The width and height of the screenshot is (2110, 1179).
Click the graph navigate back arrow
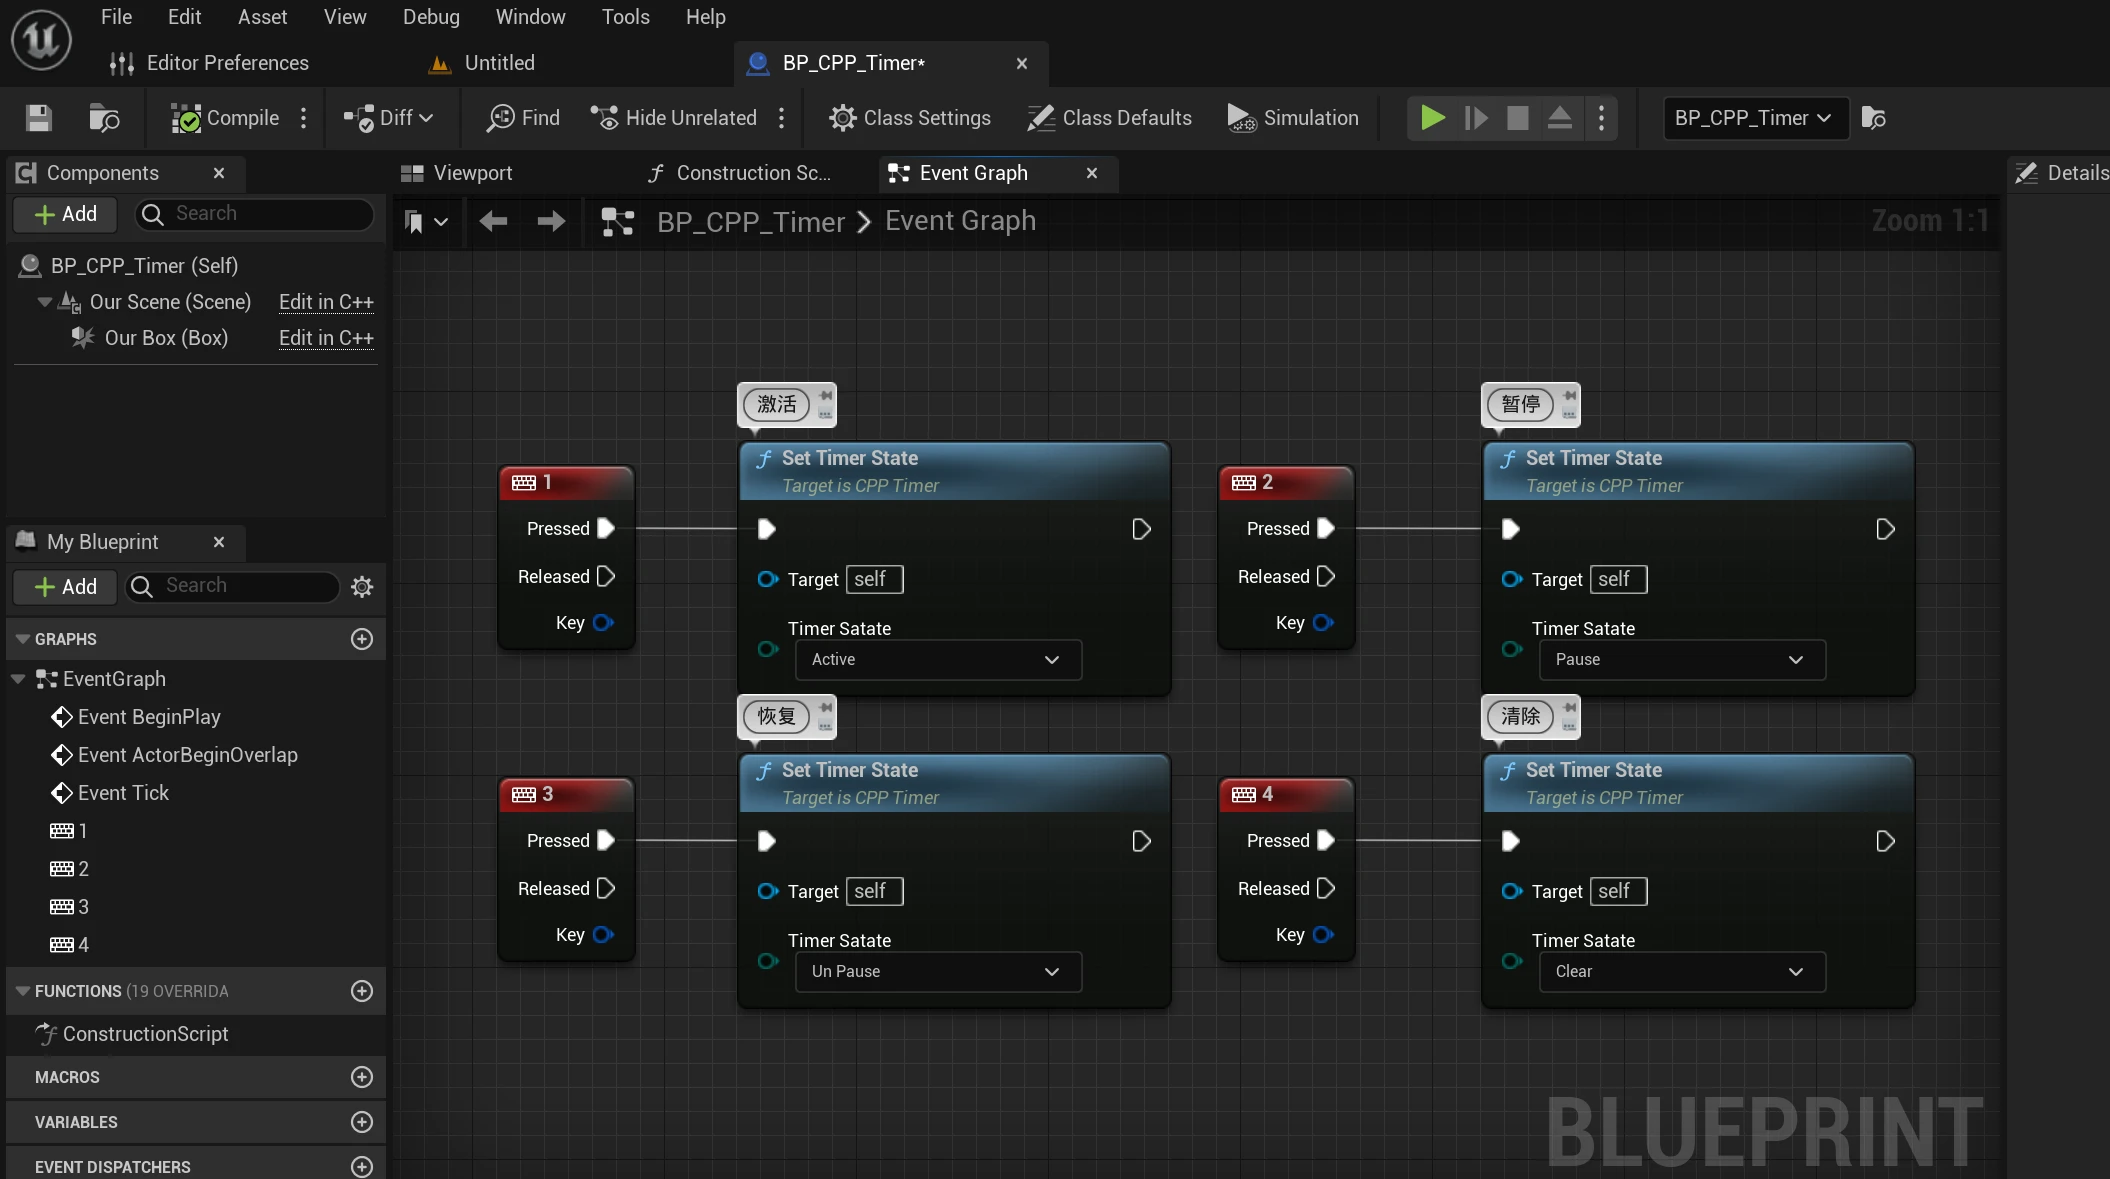493,221
